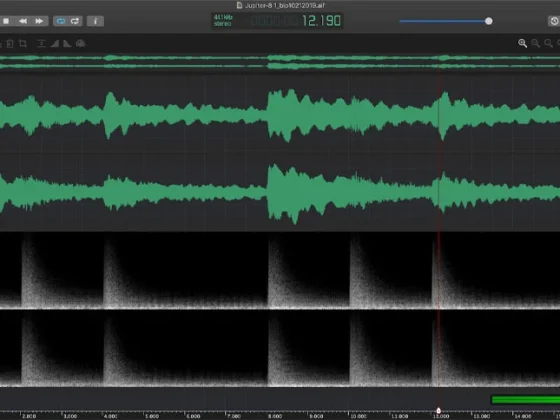
Task: Click the zoom-out magnifier icon
Action: pyautogui.click(x=535, y=44)
